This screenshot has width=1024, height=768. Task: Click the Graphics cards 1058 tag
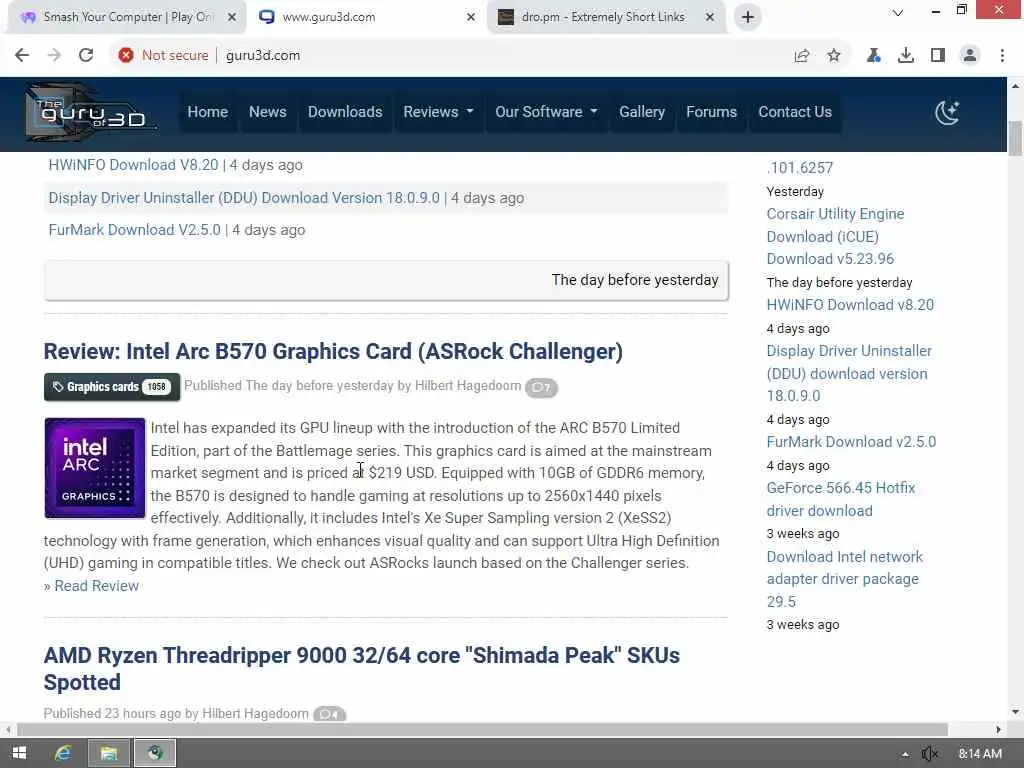112,387
